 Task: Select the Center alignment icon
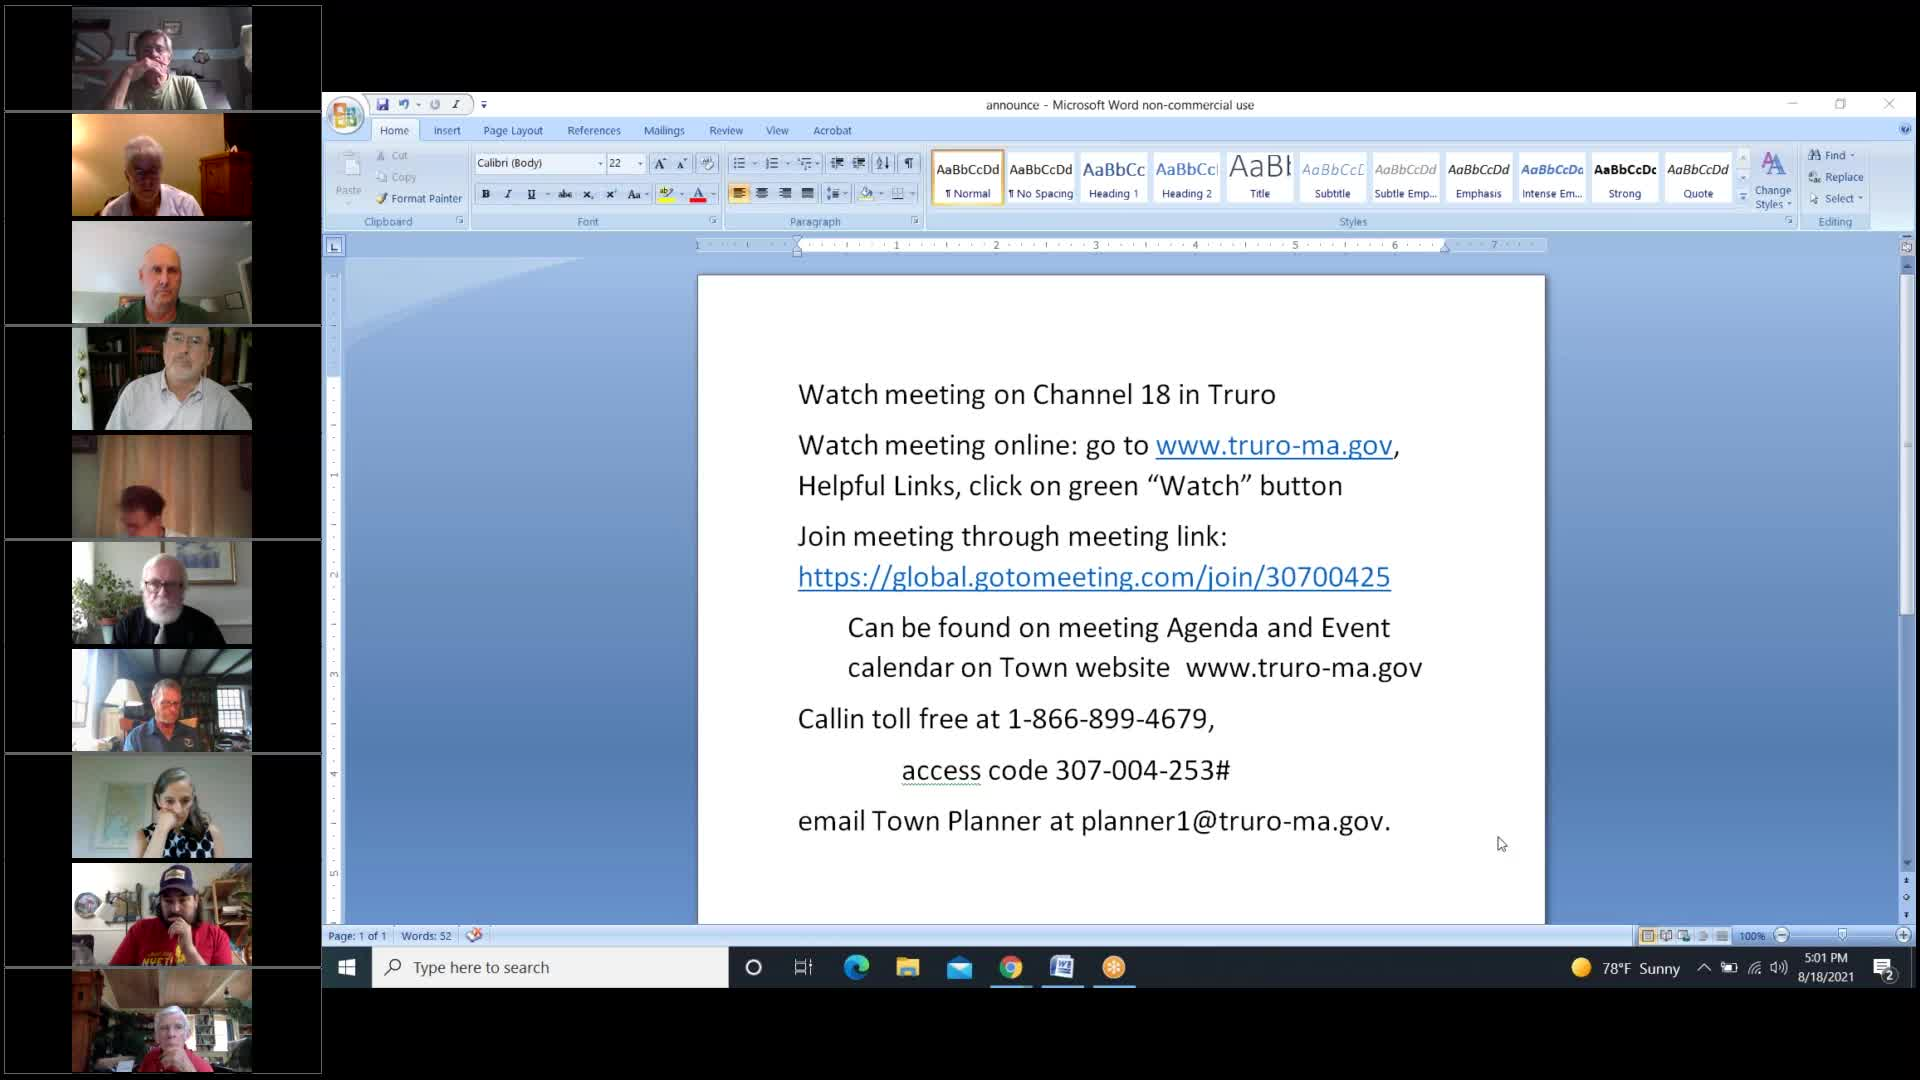pos(763,194)
